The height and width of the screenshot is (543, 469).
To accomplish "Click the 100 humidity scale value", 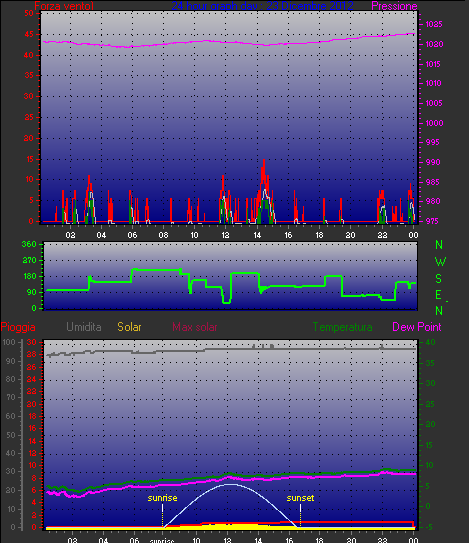I will (9, 342).
